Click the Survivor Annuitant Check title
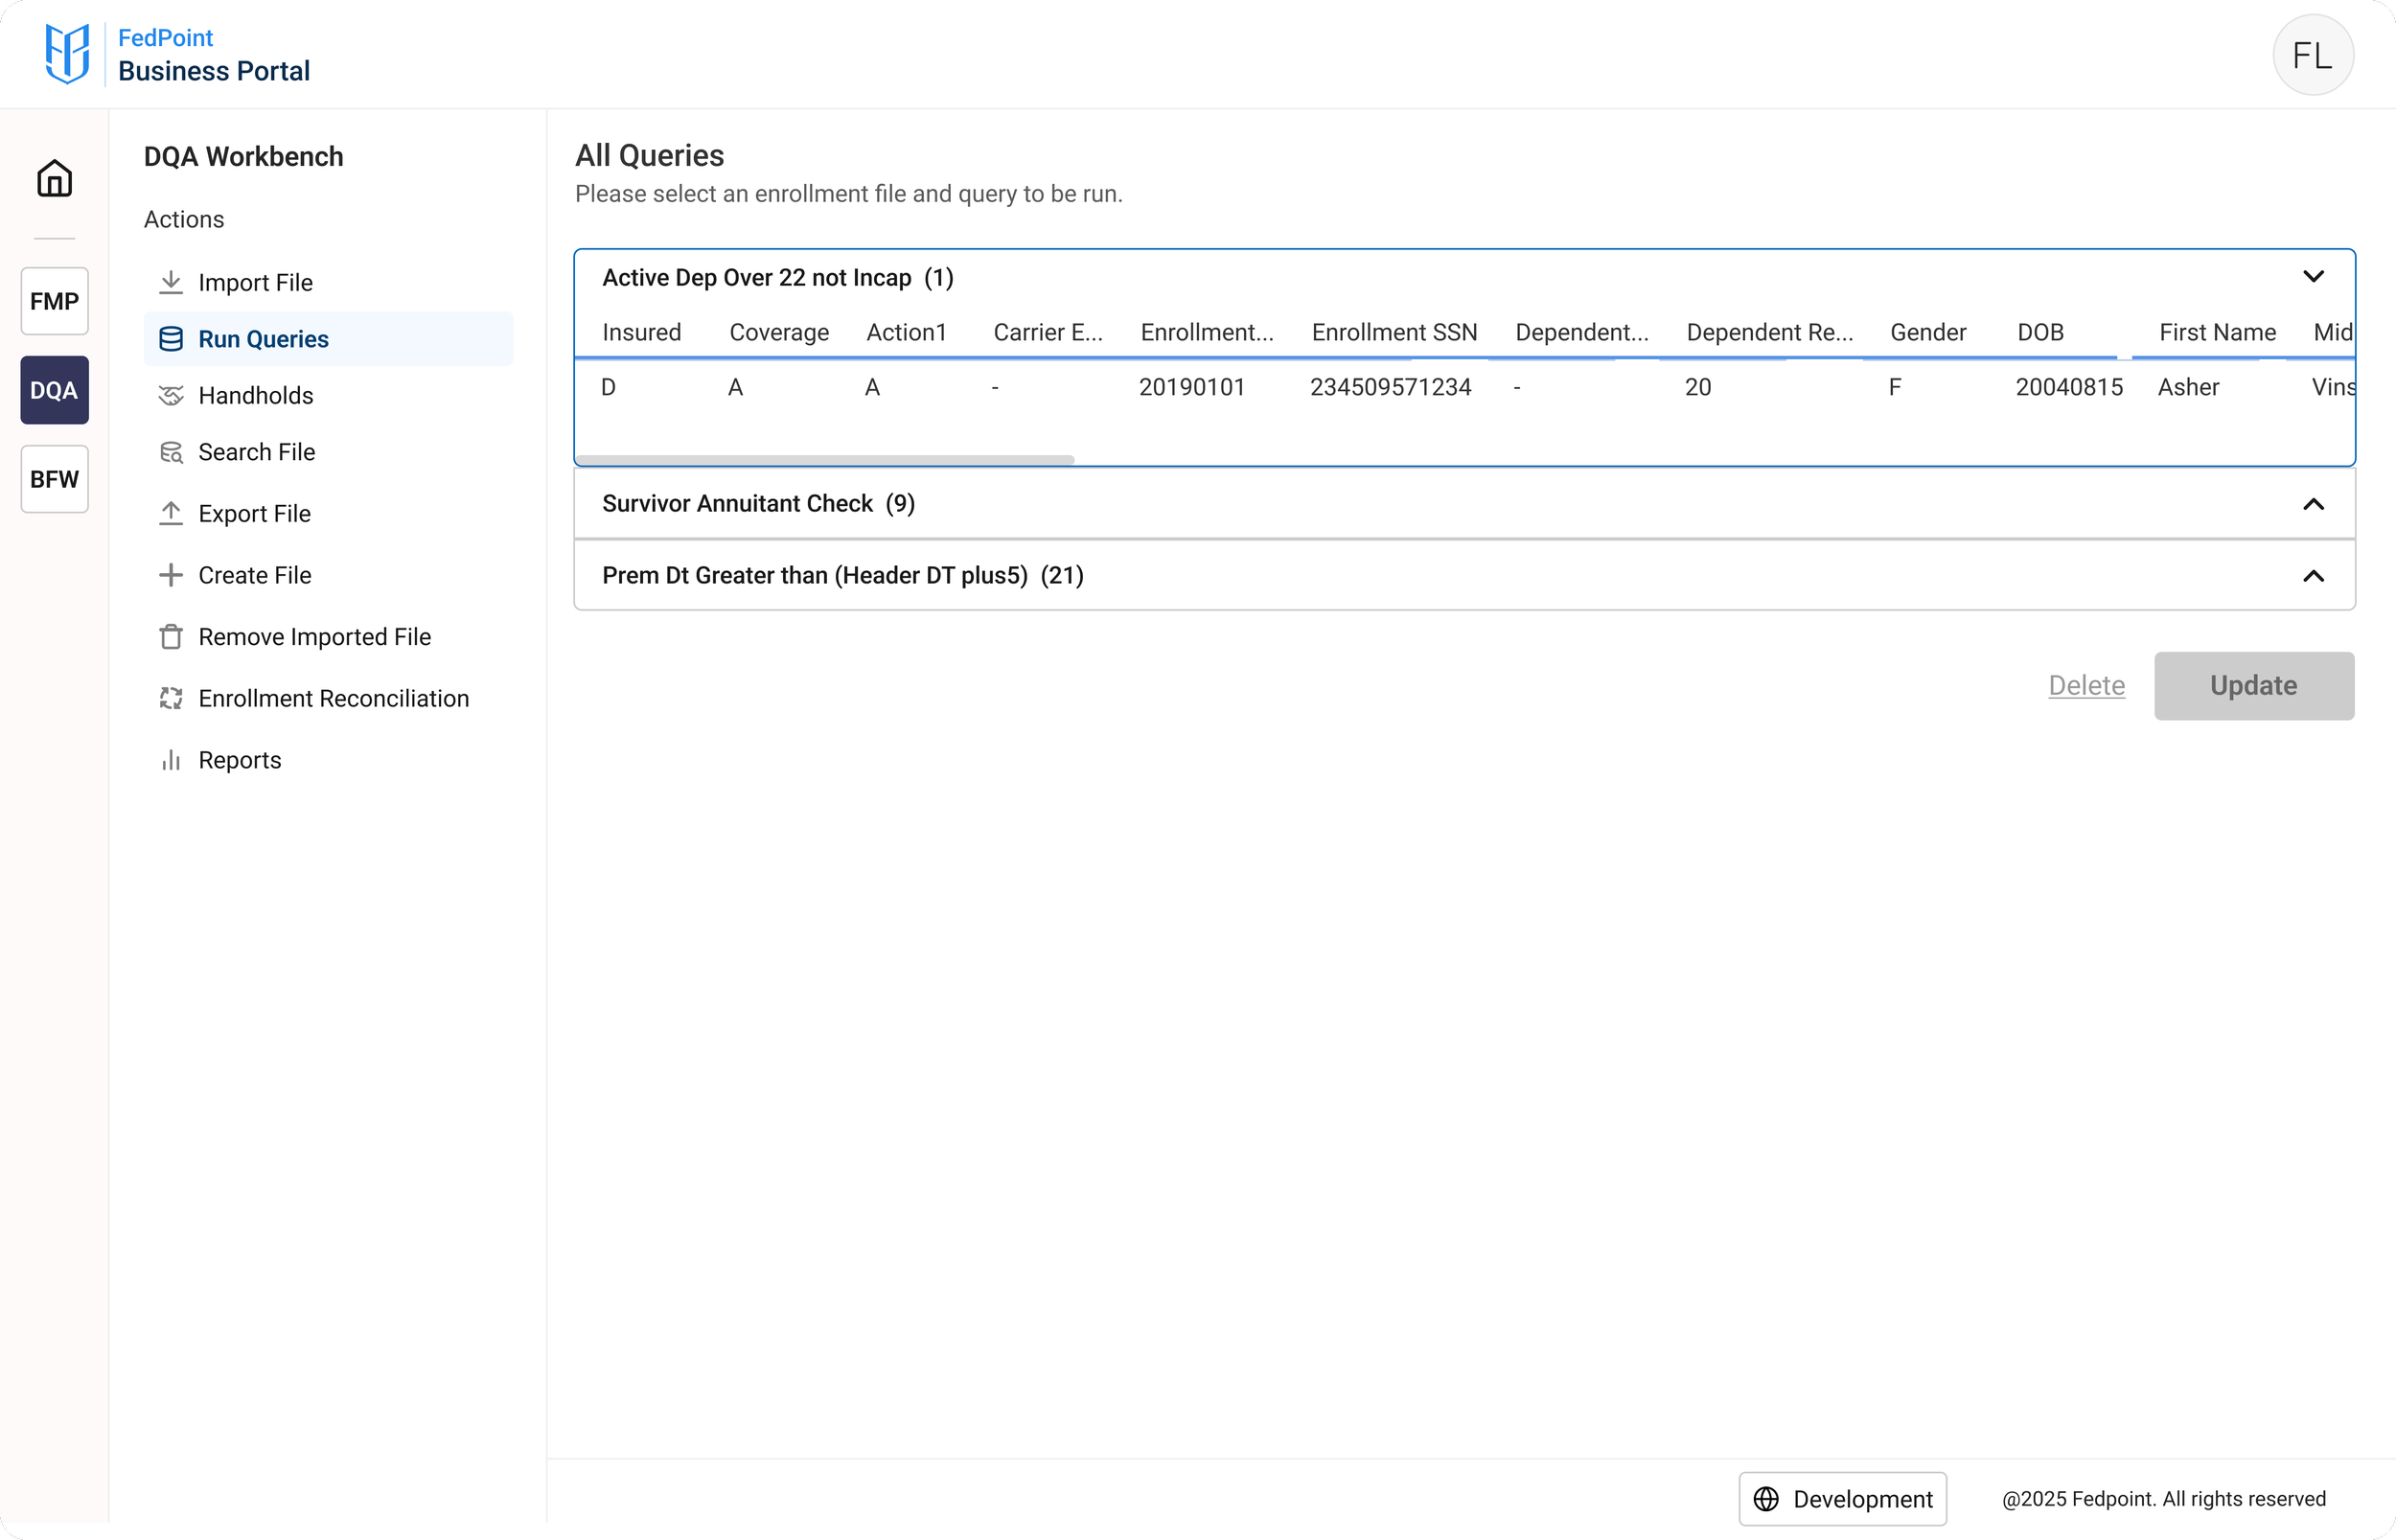The width and height of the screenshot is (2396, 1540). coord(737,503)
